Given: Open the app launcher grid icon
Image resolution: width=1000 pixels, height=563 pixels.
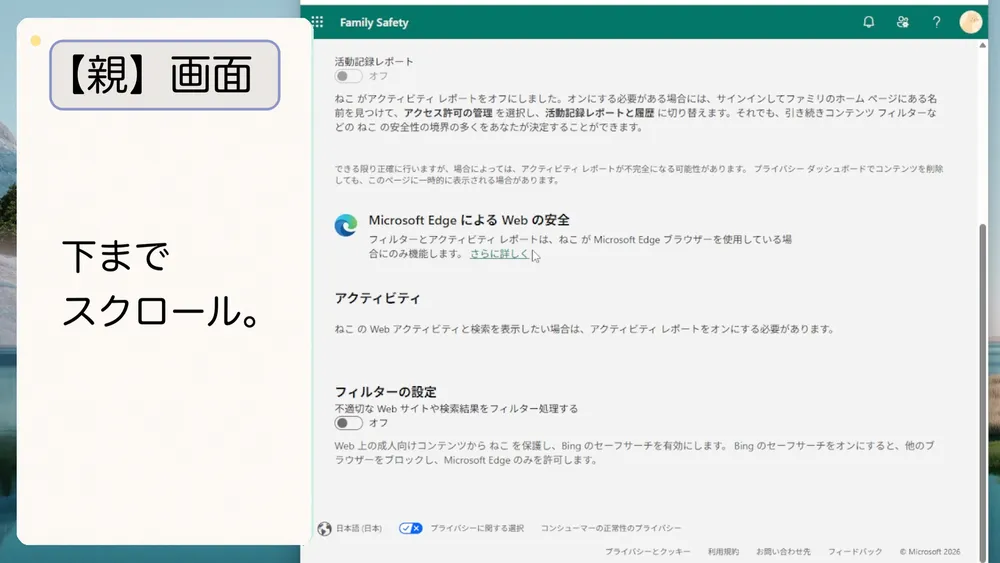Looking at the screenshot, I should click(x=317, y=22).
